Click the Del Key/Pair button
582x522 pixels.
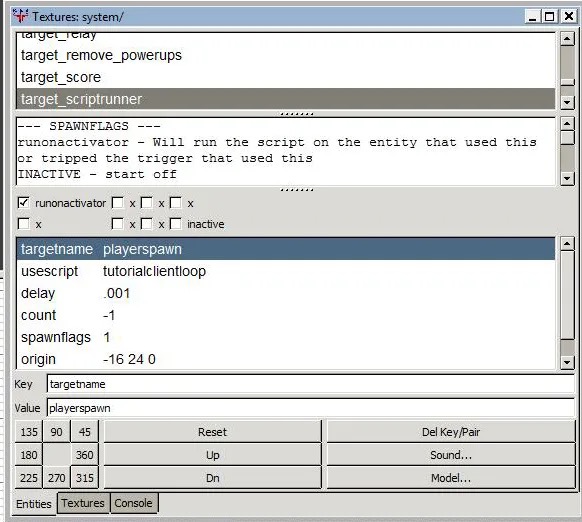tap(451, 432)
